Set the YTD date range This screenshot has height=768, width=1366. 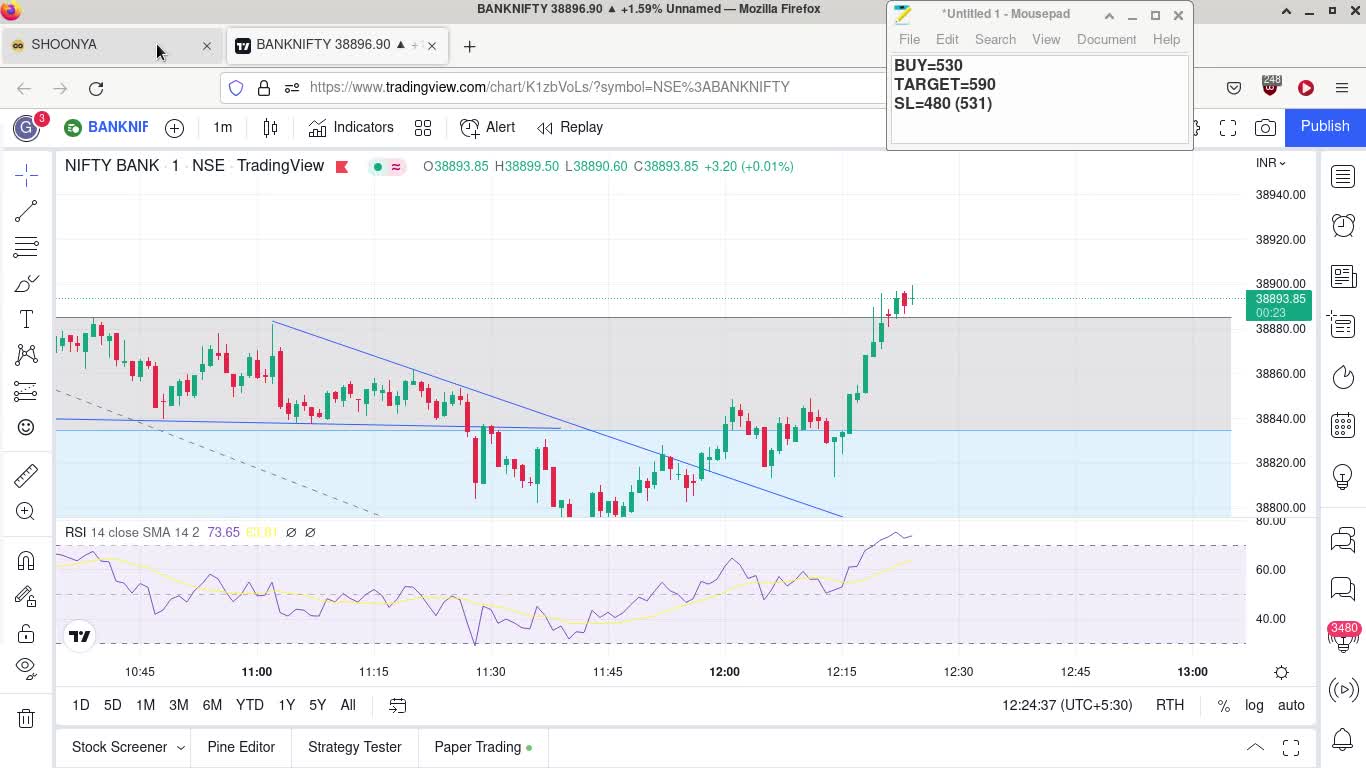coord(249,705)
